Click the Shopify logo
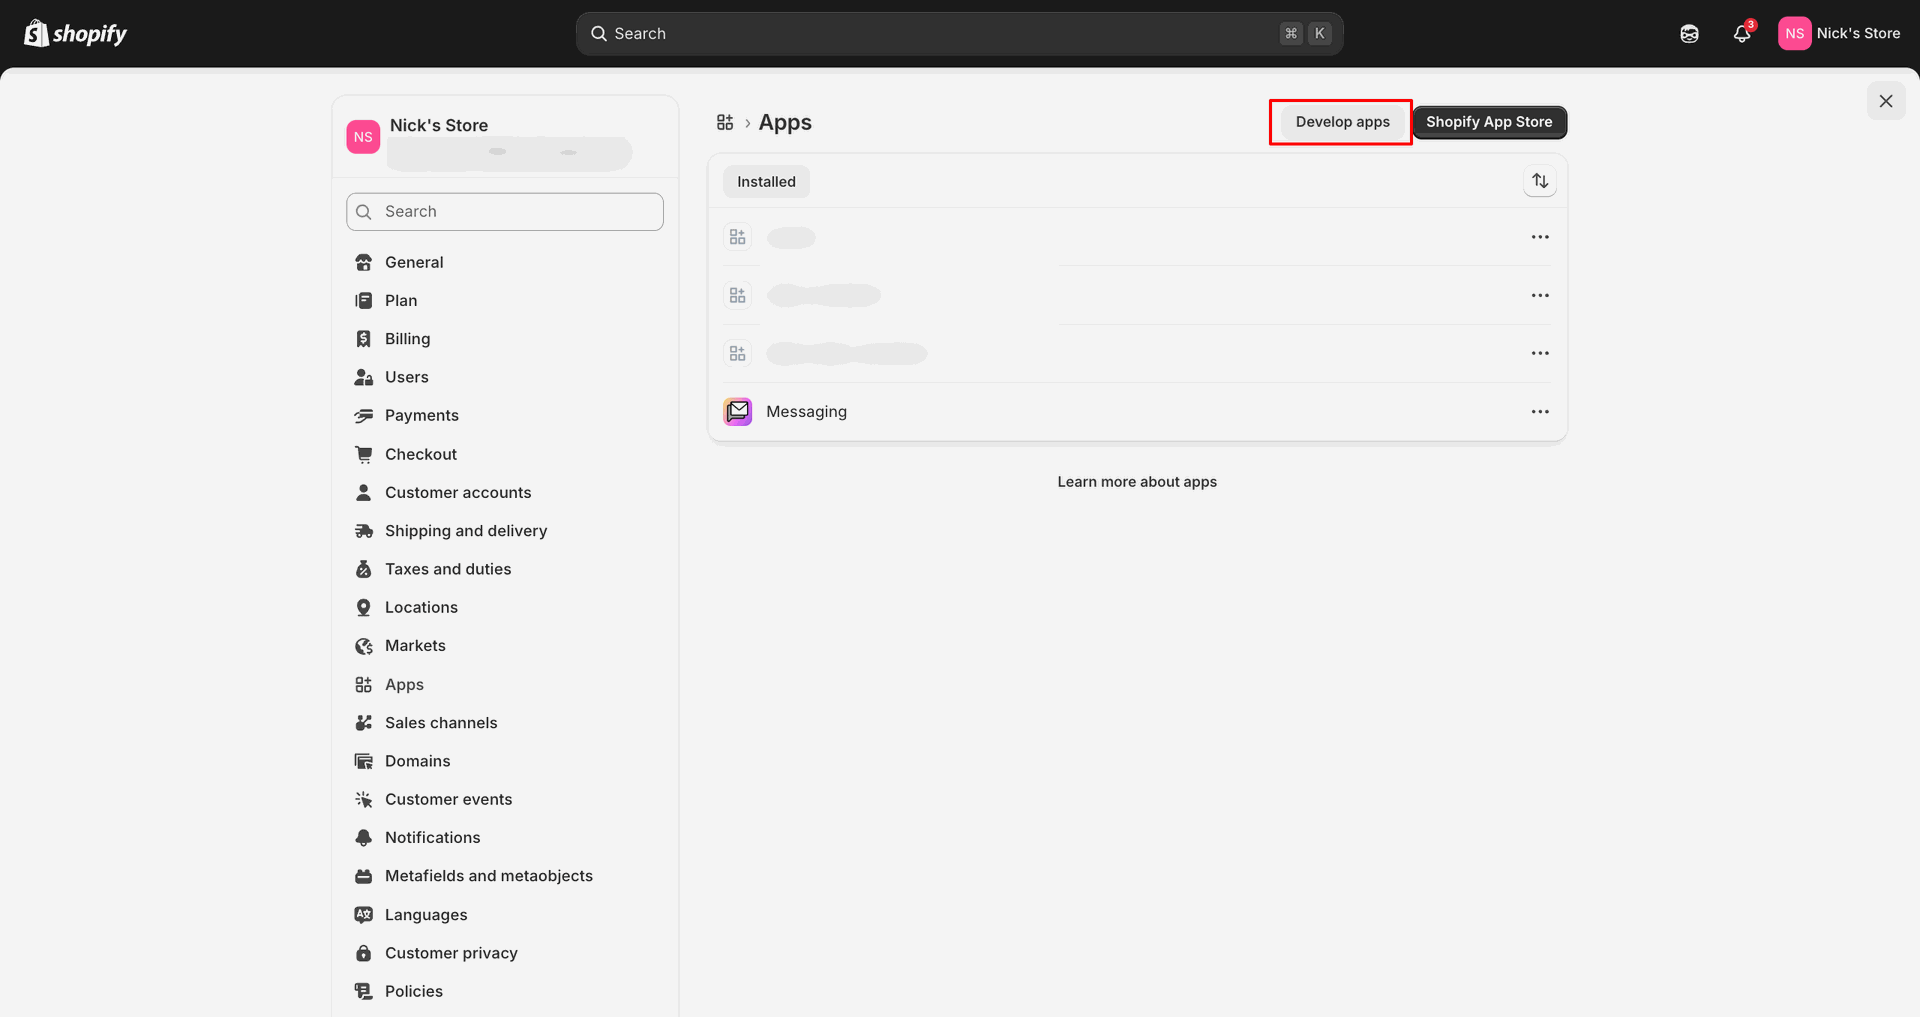Screen dimensions: 1920x1017 tap(75, 33)
